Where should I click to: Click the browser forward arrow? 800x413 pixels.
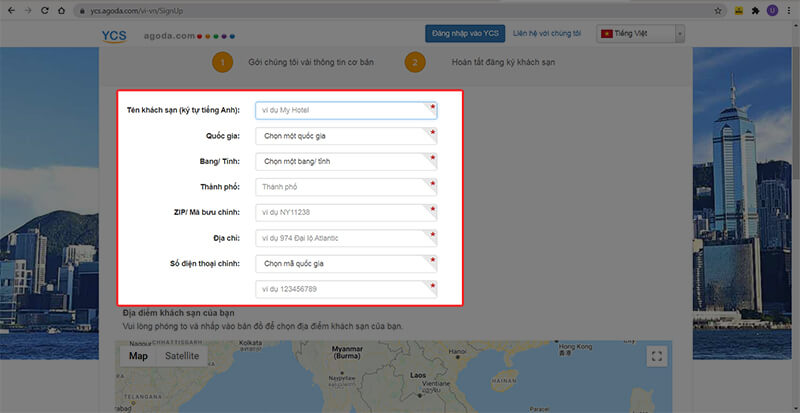29,10
